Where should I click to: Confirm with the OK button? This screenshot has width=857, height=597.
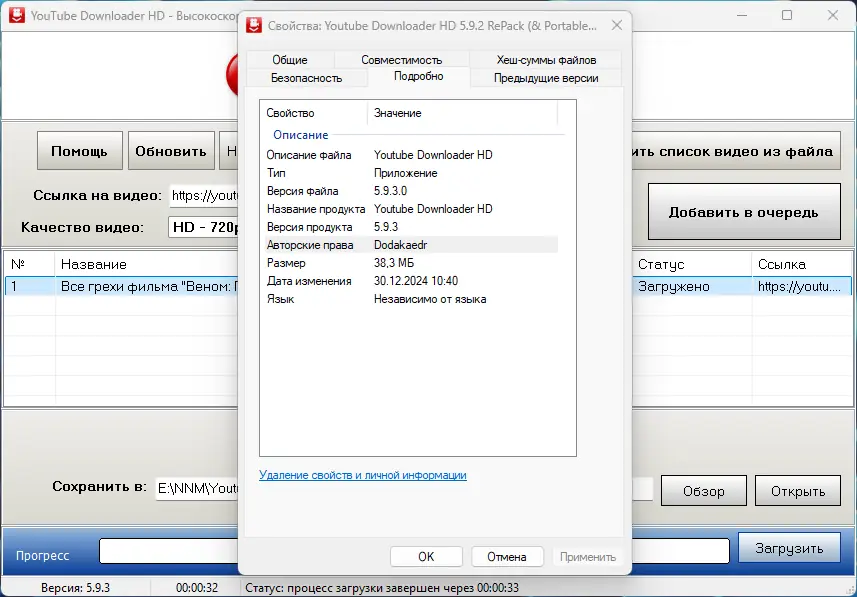point(426,557)
